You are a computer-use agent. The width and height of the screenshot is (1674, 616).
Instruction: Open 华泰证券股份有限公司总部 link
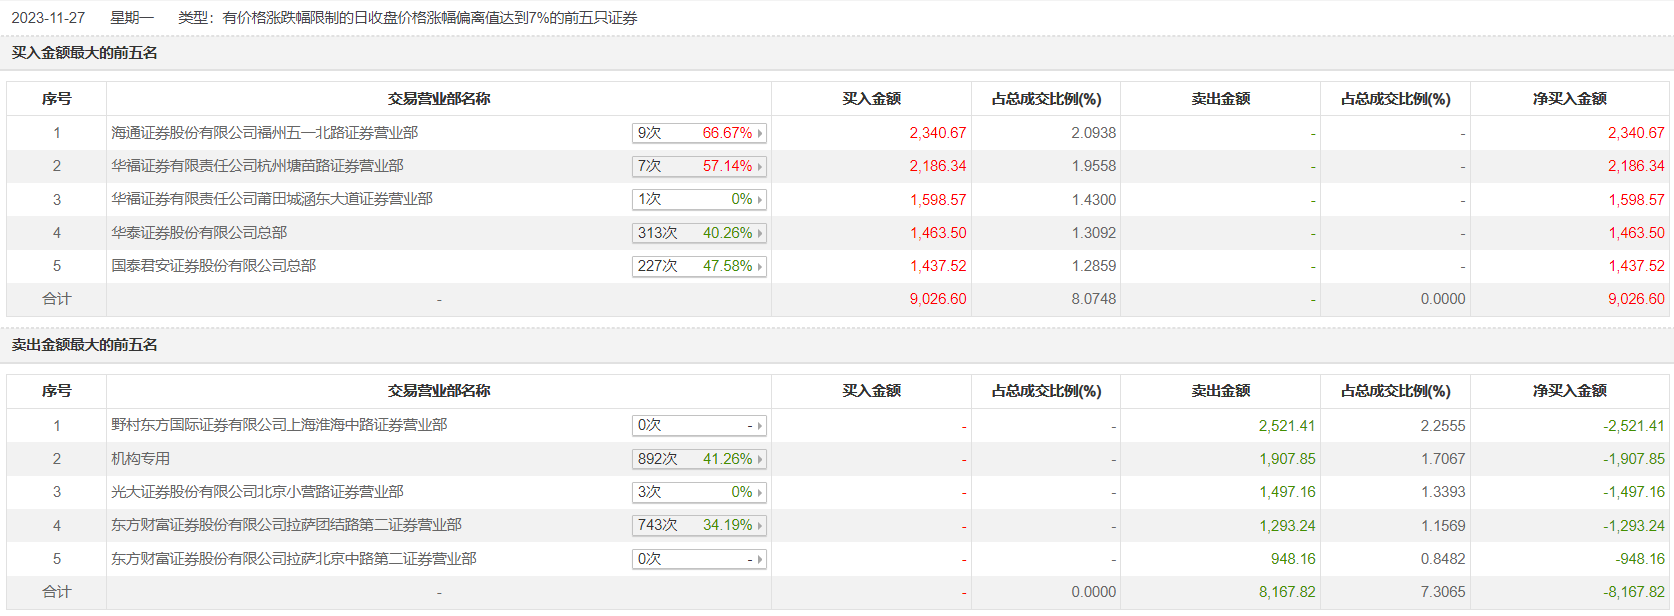point(199,233)
